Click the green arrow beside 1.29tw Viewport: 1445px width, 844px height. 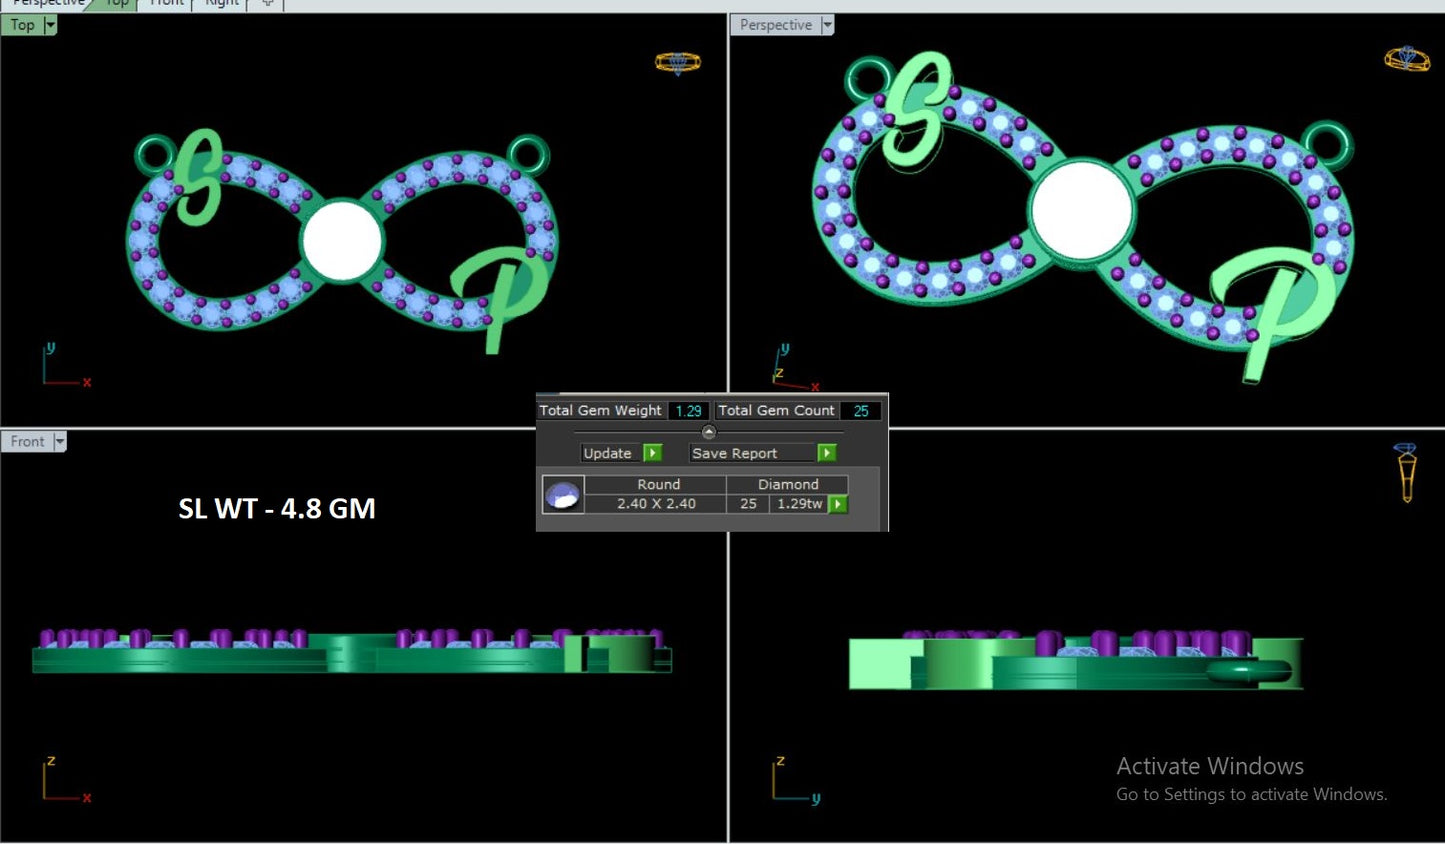pos(838,504)
